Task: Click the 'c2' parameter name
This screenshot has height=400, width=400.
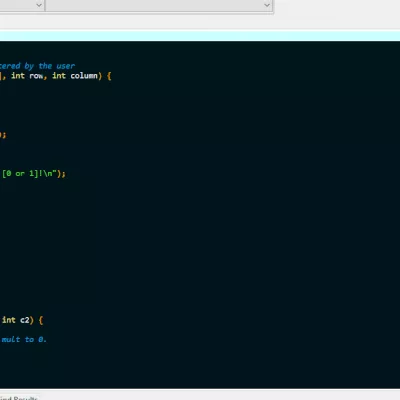Action: [25, 320]
